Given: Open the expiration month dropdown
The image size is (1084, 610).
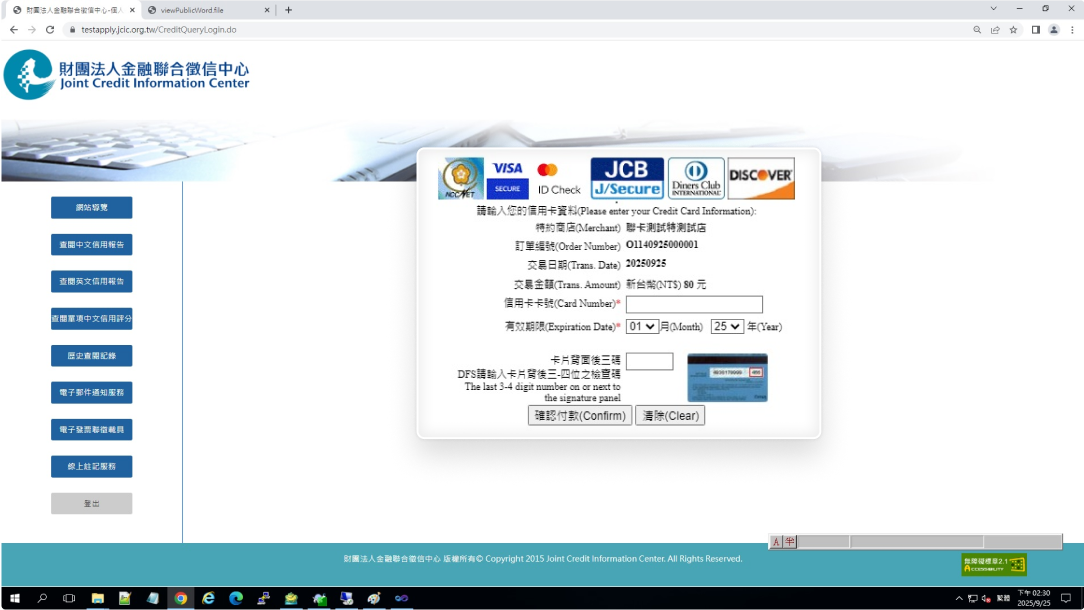Looking at the screenshot, I should coord(642,327).
